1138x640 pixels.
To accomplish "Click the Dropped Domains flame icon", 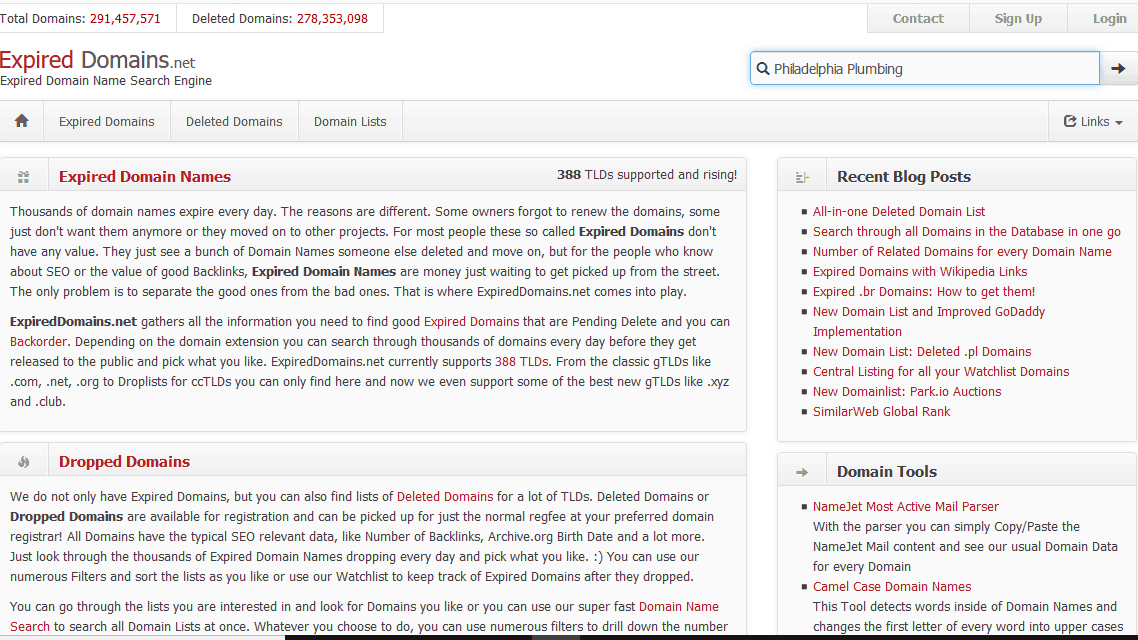I will [x=24, y=462].
